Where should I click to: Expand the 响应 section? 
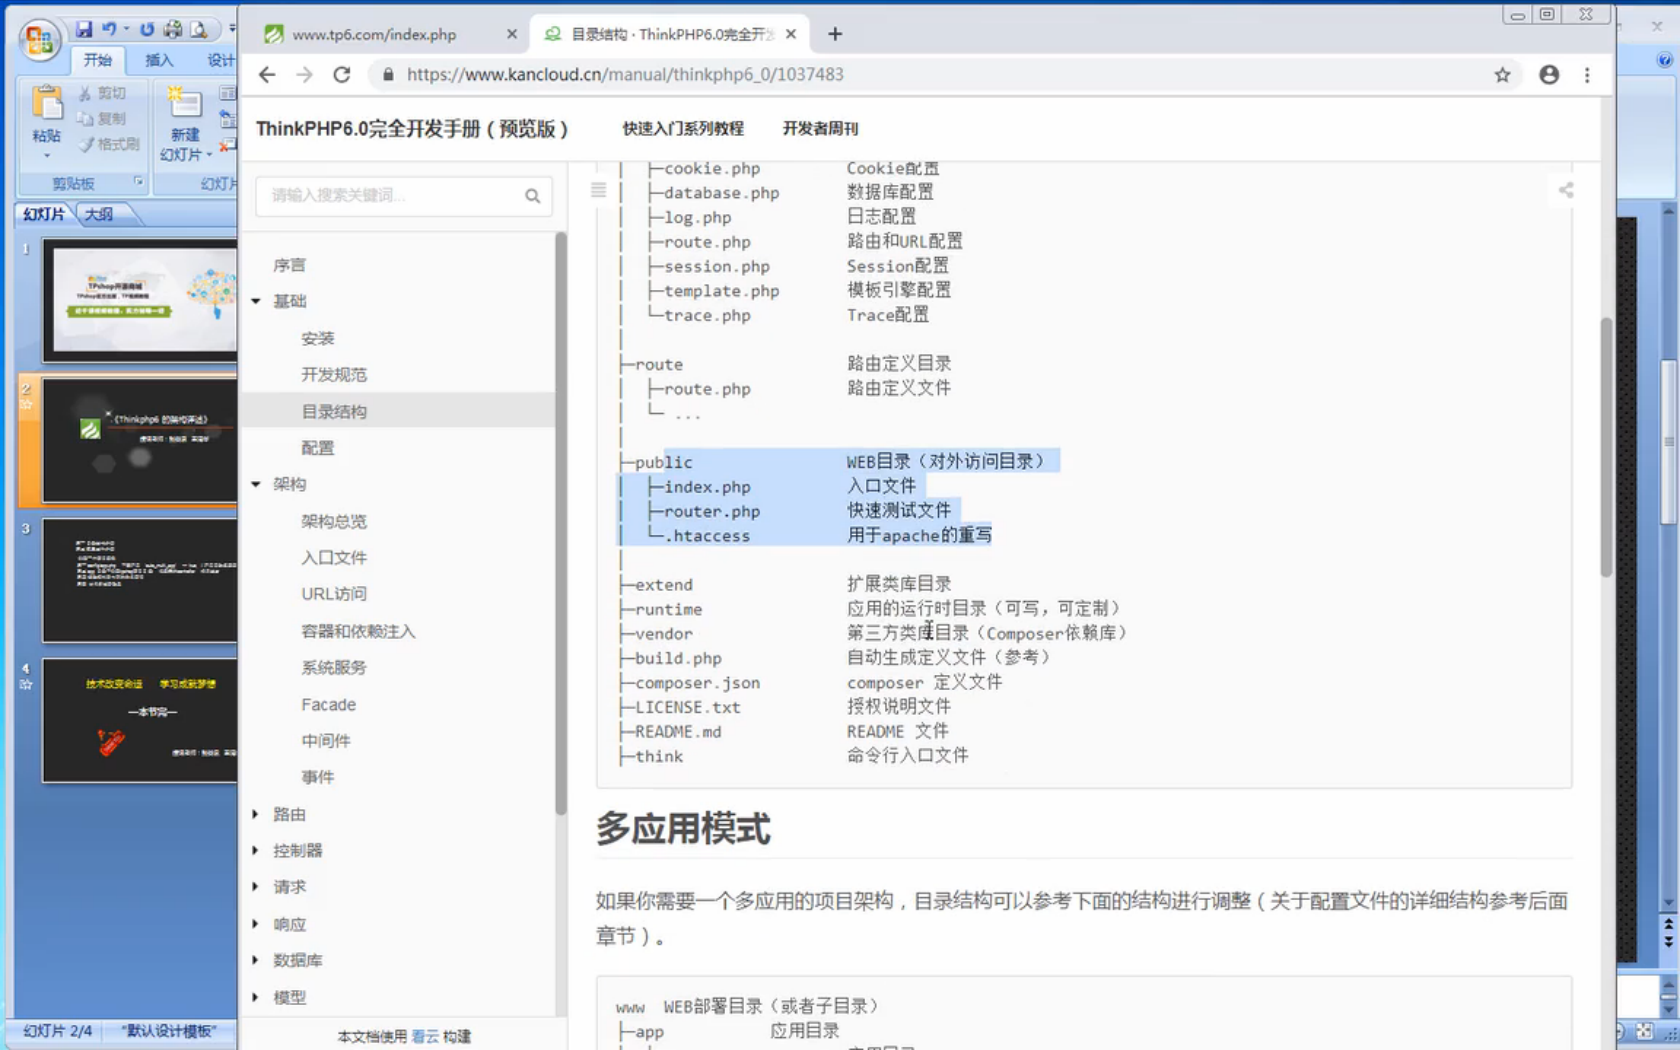256,924
